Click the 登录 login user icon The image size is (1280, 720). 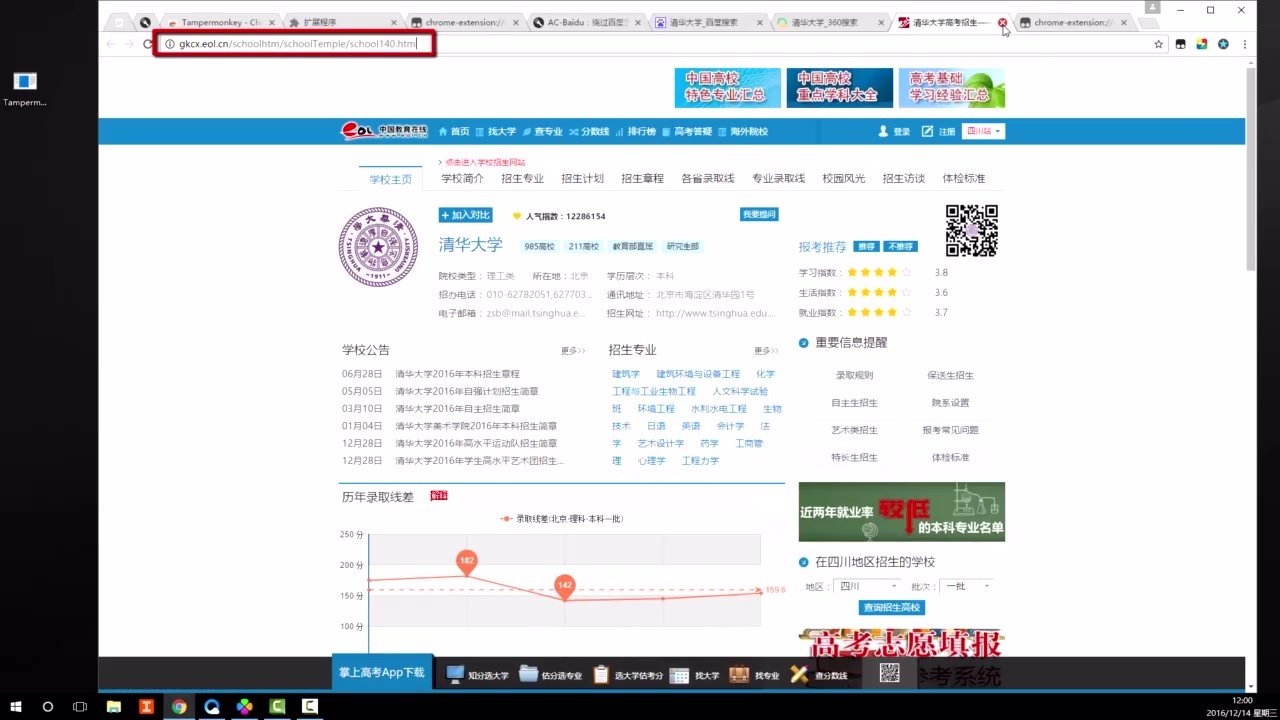pos(884,132)
